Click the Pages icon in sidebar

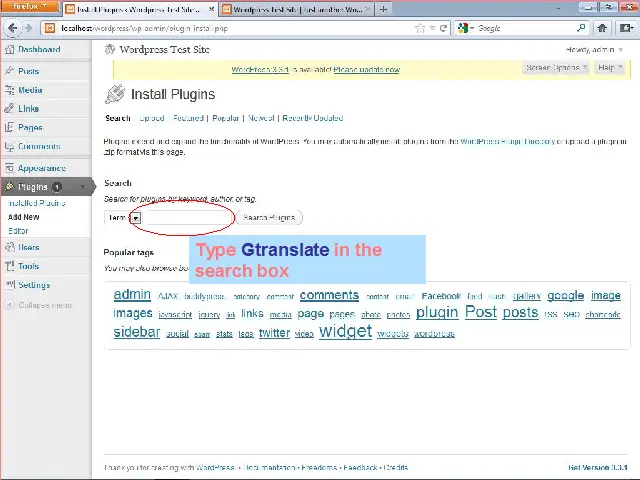coord(9,127)
